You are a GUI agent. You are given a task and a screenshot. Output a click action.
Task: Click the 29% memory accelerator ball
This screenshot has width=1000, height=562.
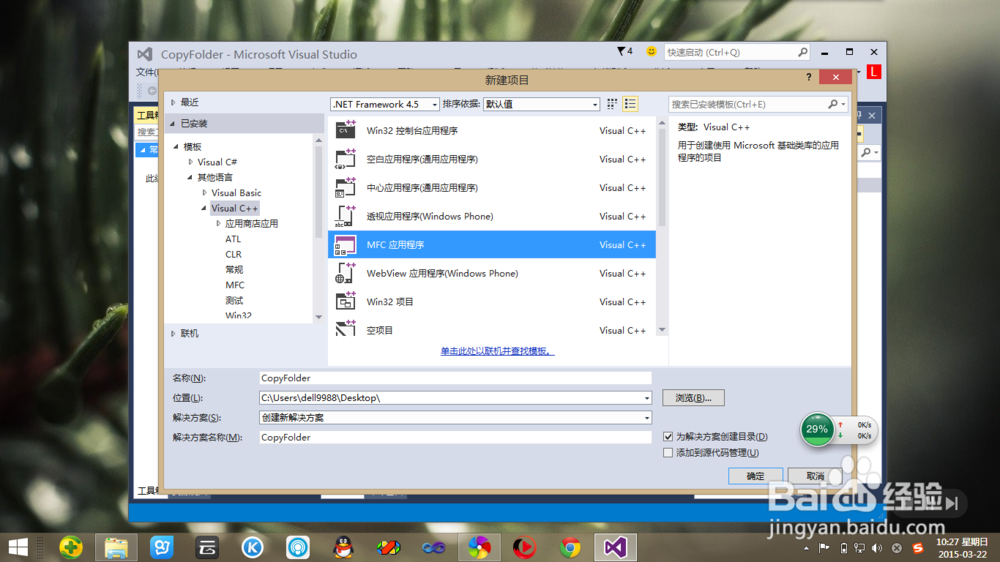(817, 429)
